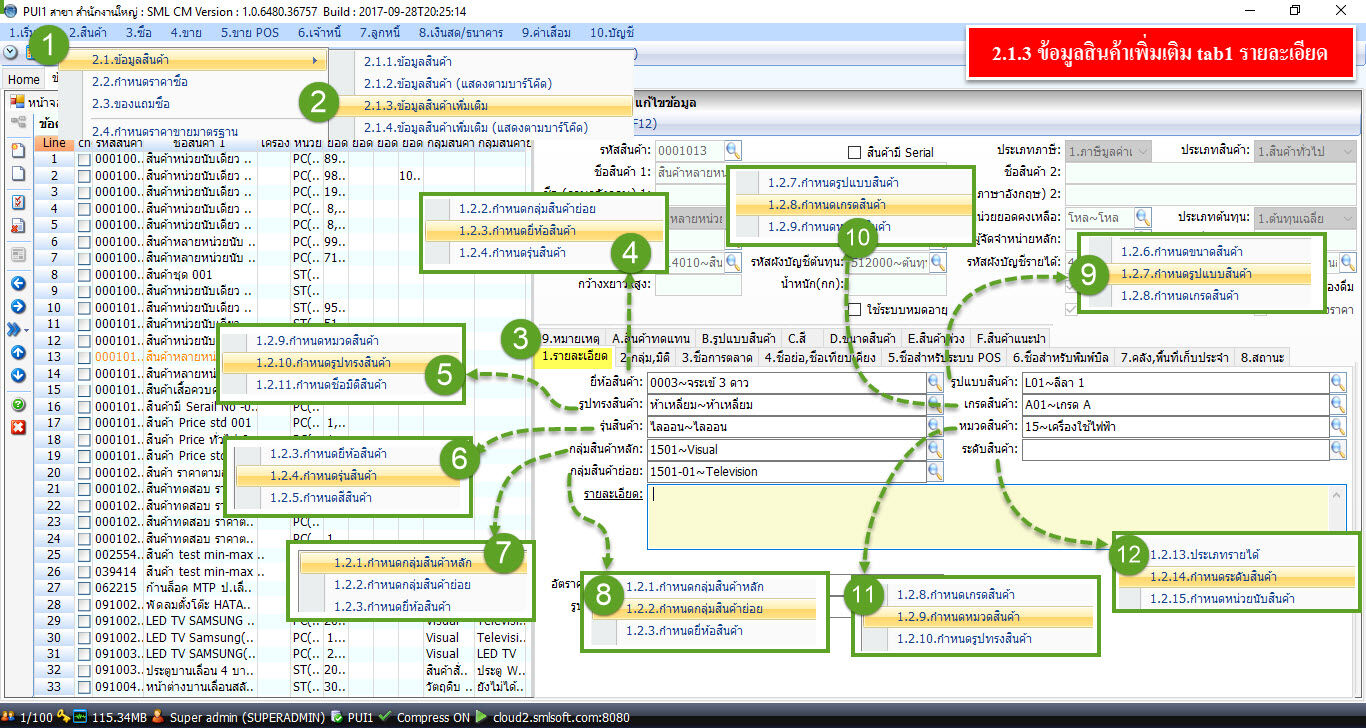Click the tree structure icon atop left toolbar
This screenshot has width=1366, height=728.
coord(18,122)
